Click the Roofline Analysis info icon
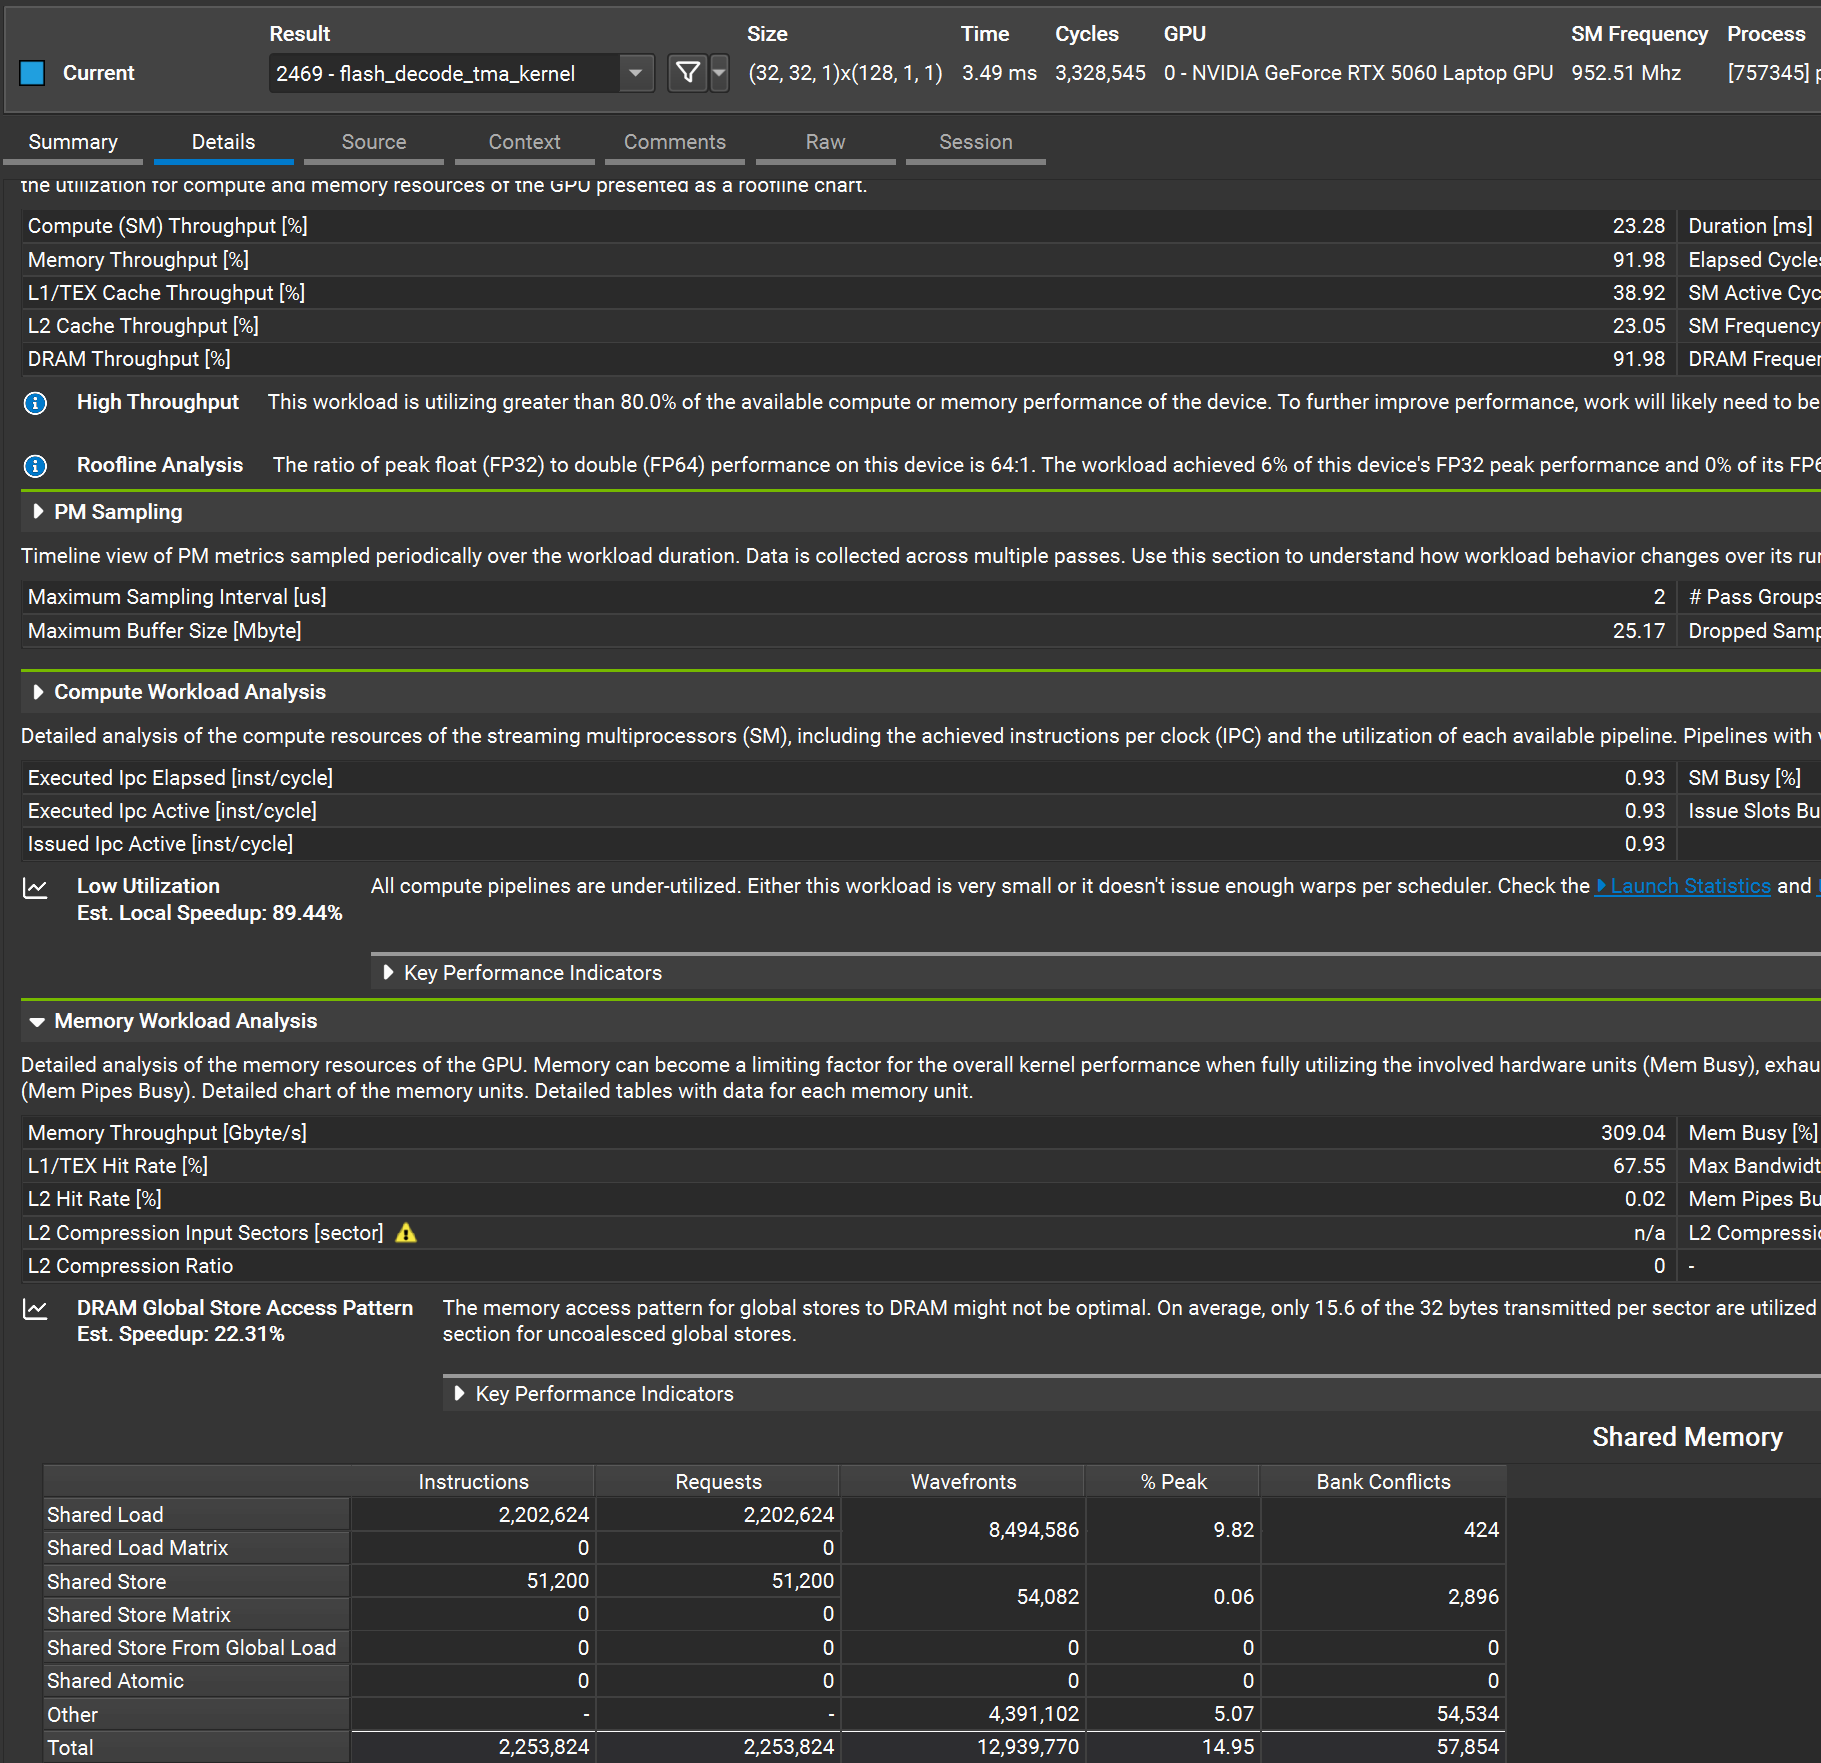Image resolution: width=1821 pixels, height=1763 pixels. pyautogui.click(x=35, y=466)
